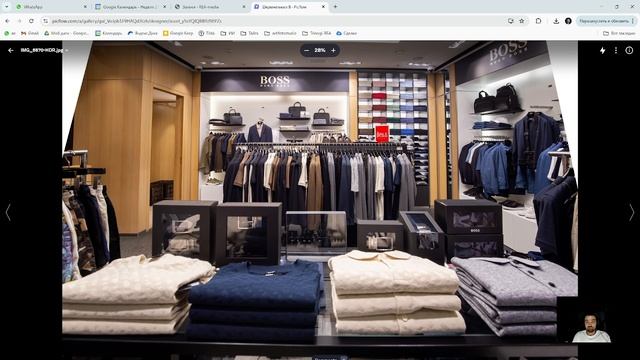Viewport: 640px width, 360px height.
Task: Open the tab search dropdown arrow
Action: point(7,7)
